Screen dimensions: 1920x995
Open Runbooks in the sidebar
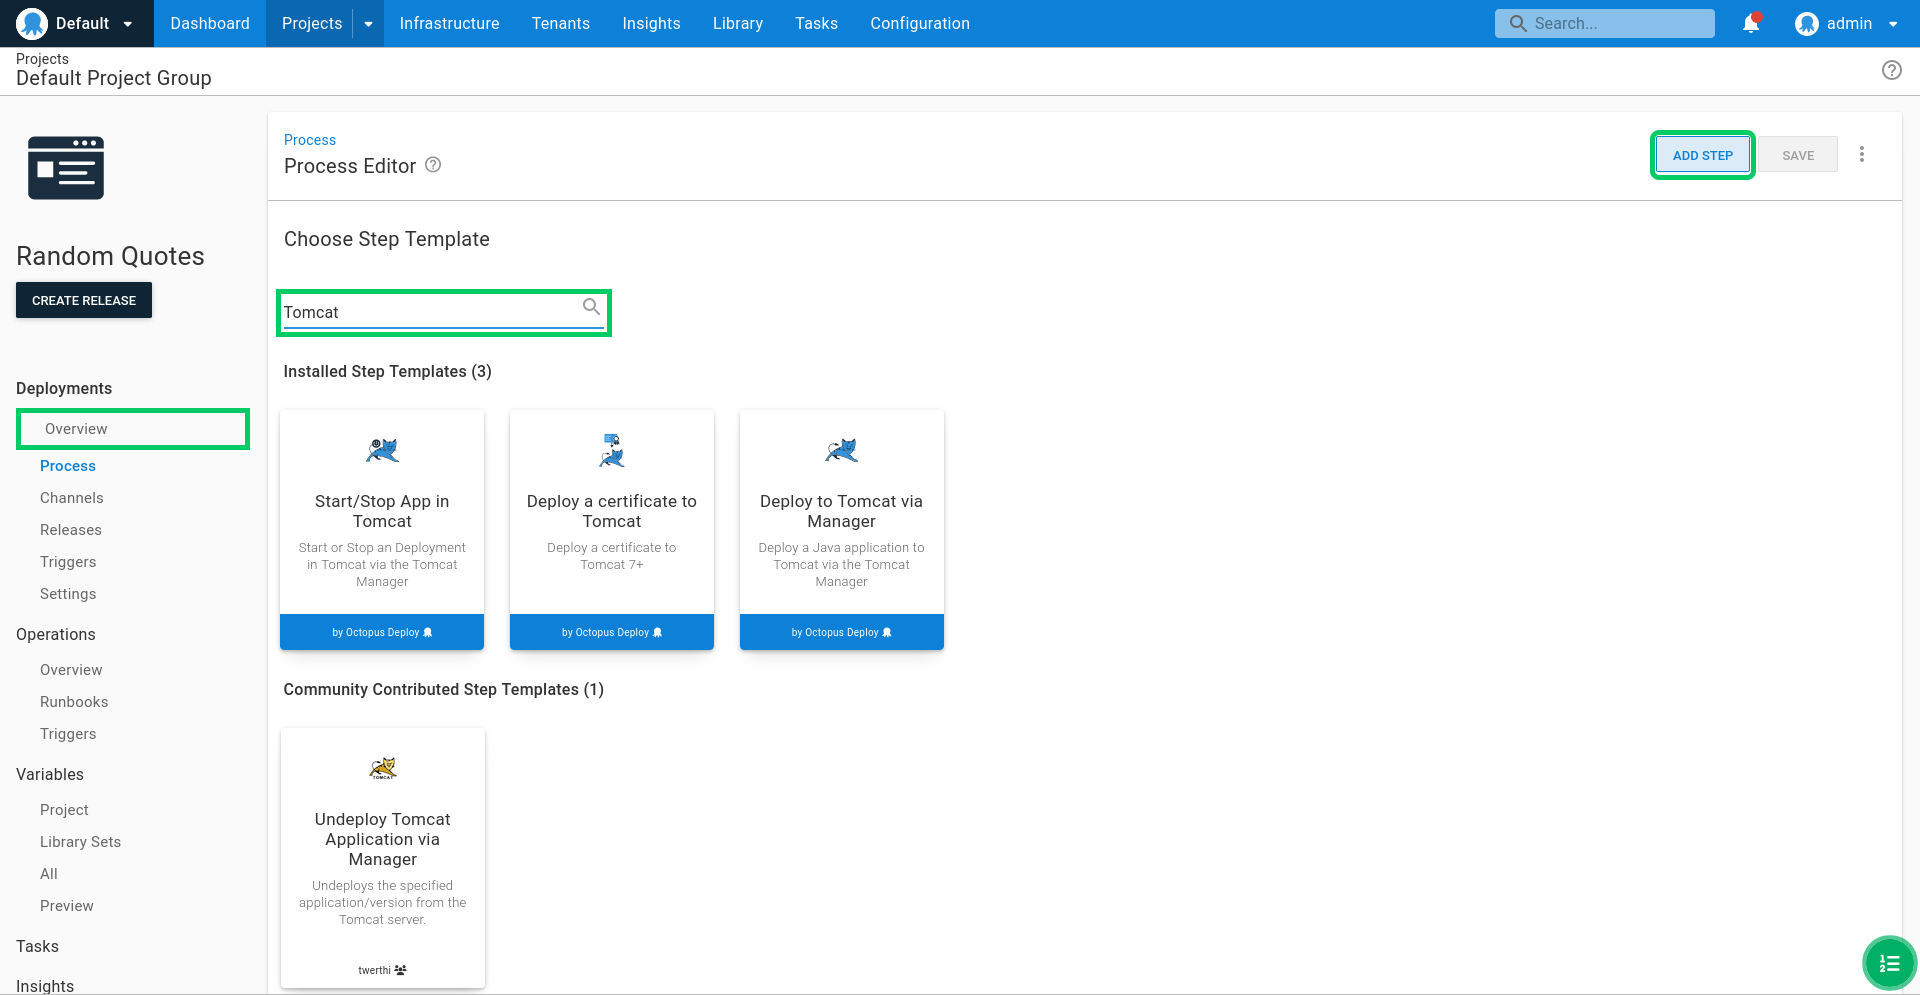point(74,702)
